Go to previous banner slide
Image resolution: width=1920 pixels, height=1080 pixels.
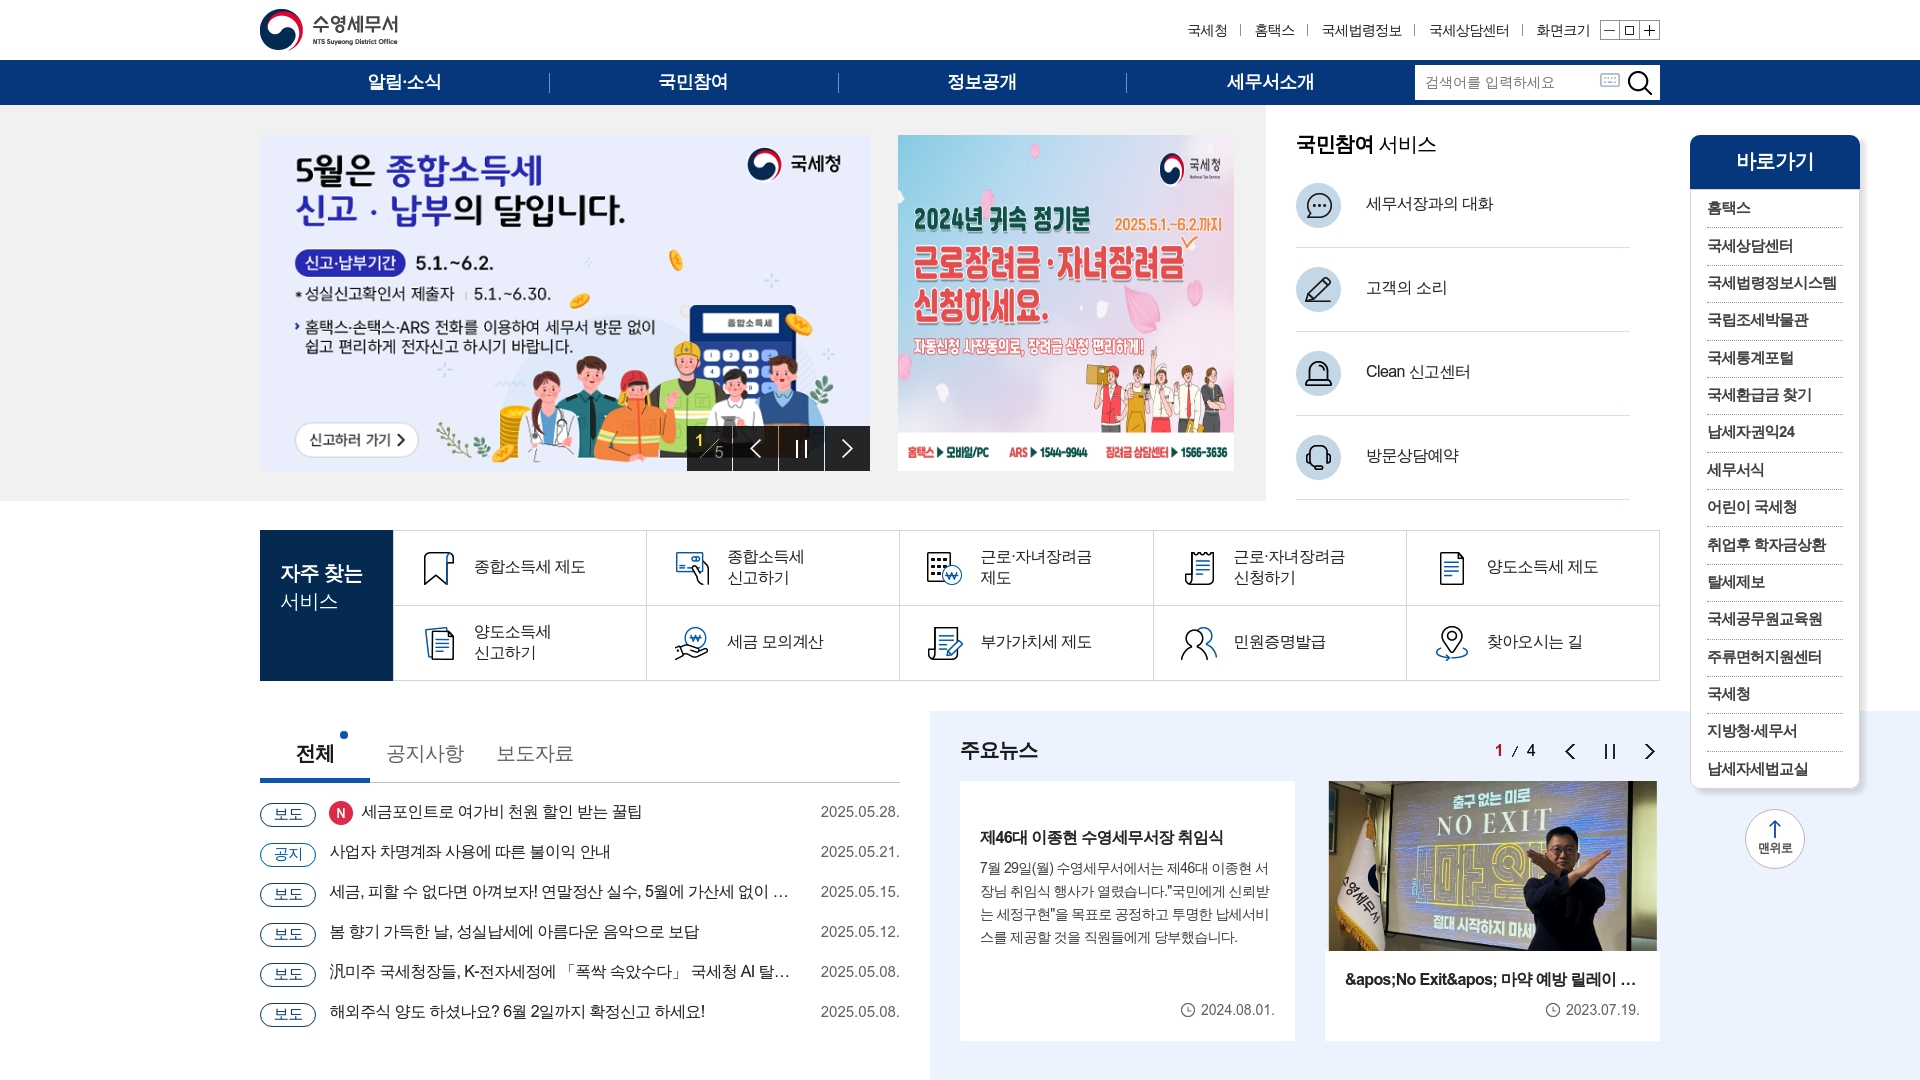coord(756,449)
